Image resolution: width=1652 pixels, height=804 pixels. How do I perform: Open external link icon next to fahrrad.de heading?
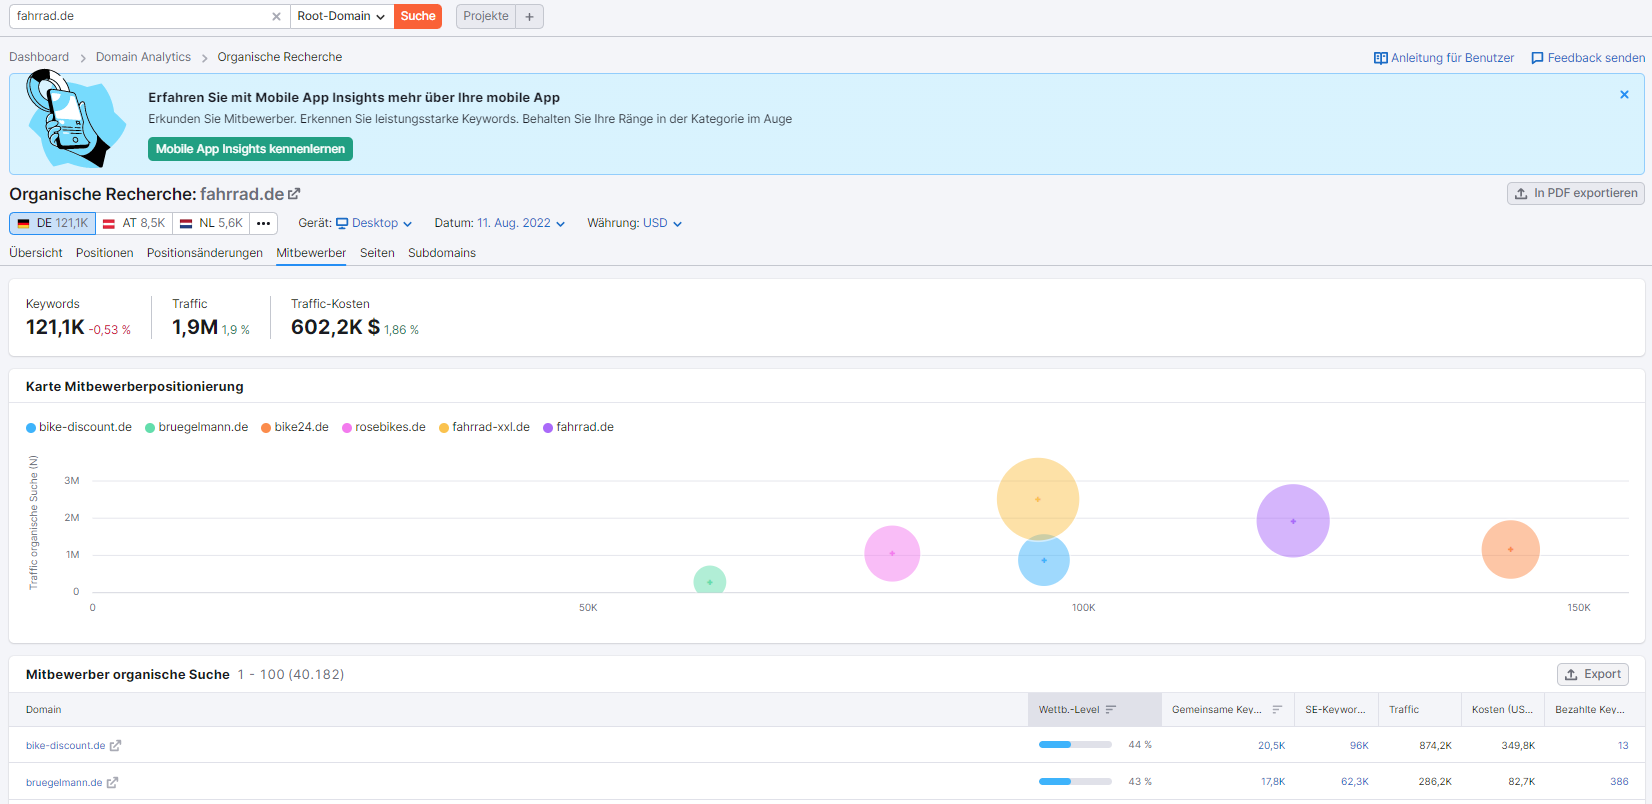tap(294, 194)
